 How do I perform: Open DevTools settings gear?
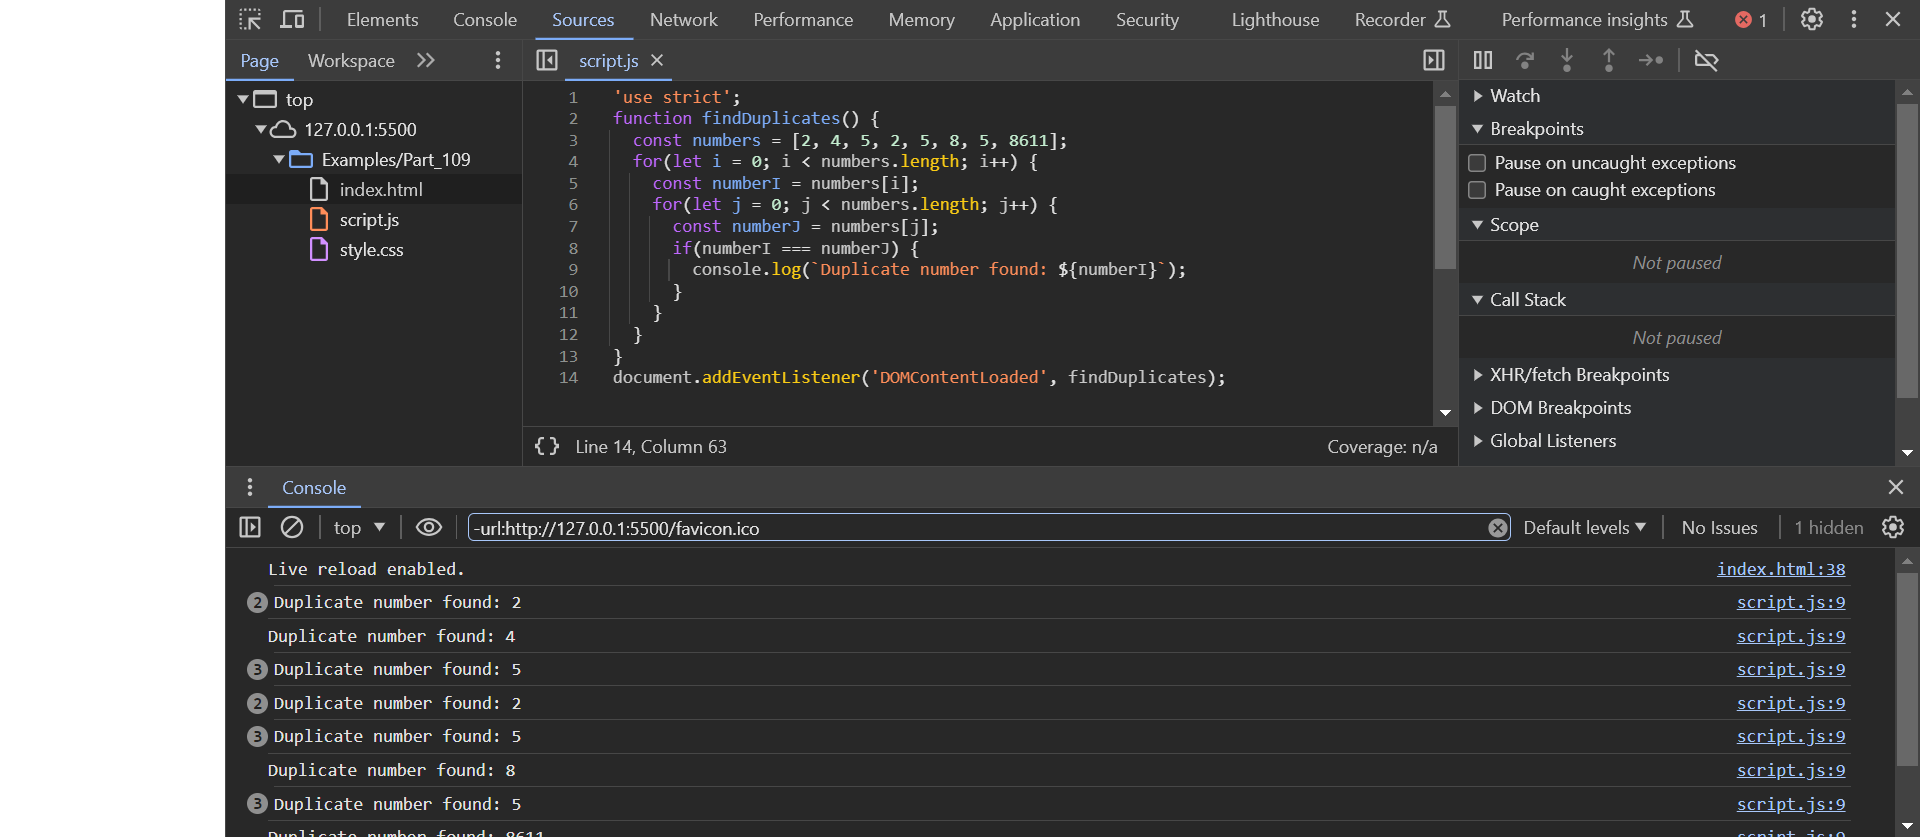tap(1812, 19)
